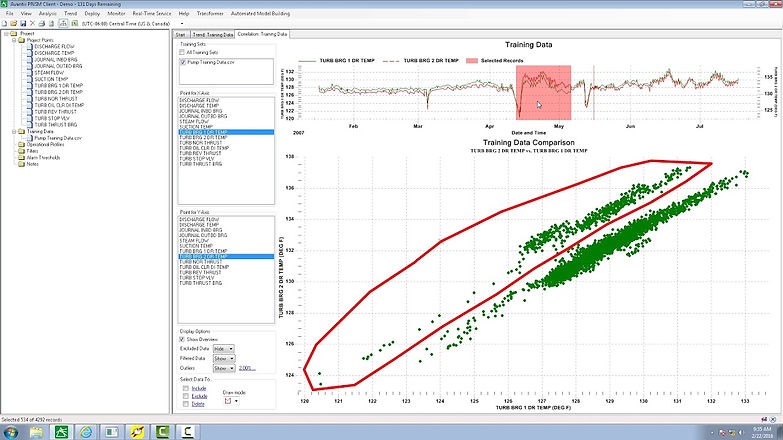This screenshot has width=783, height=440.
Task: Click the Delete X toolbar icon
Action: point(32,23)
